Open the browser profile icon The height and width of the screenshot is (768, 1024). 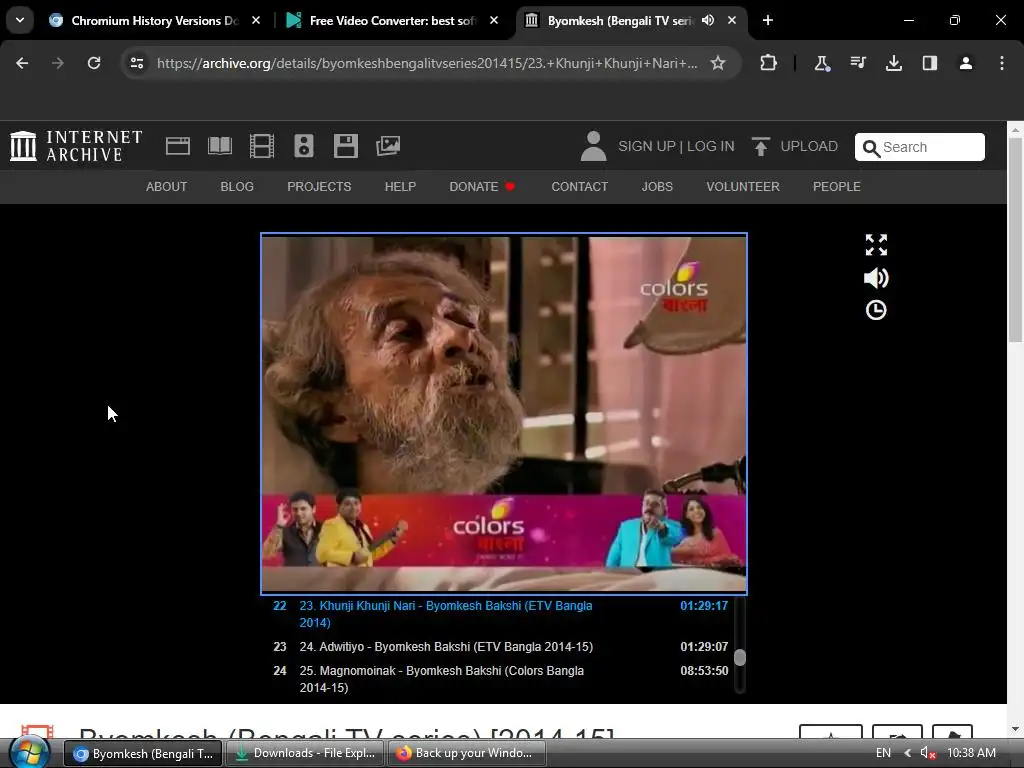(966, 63)
